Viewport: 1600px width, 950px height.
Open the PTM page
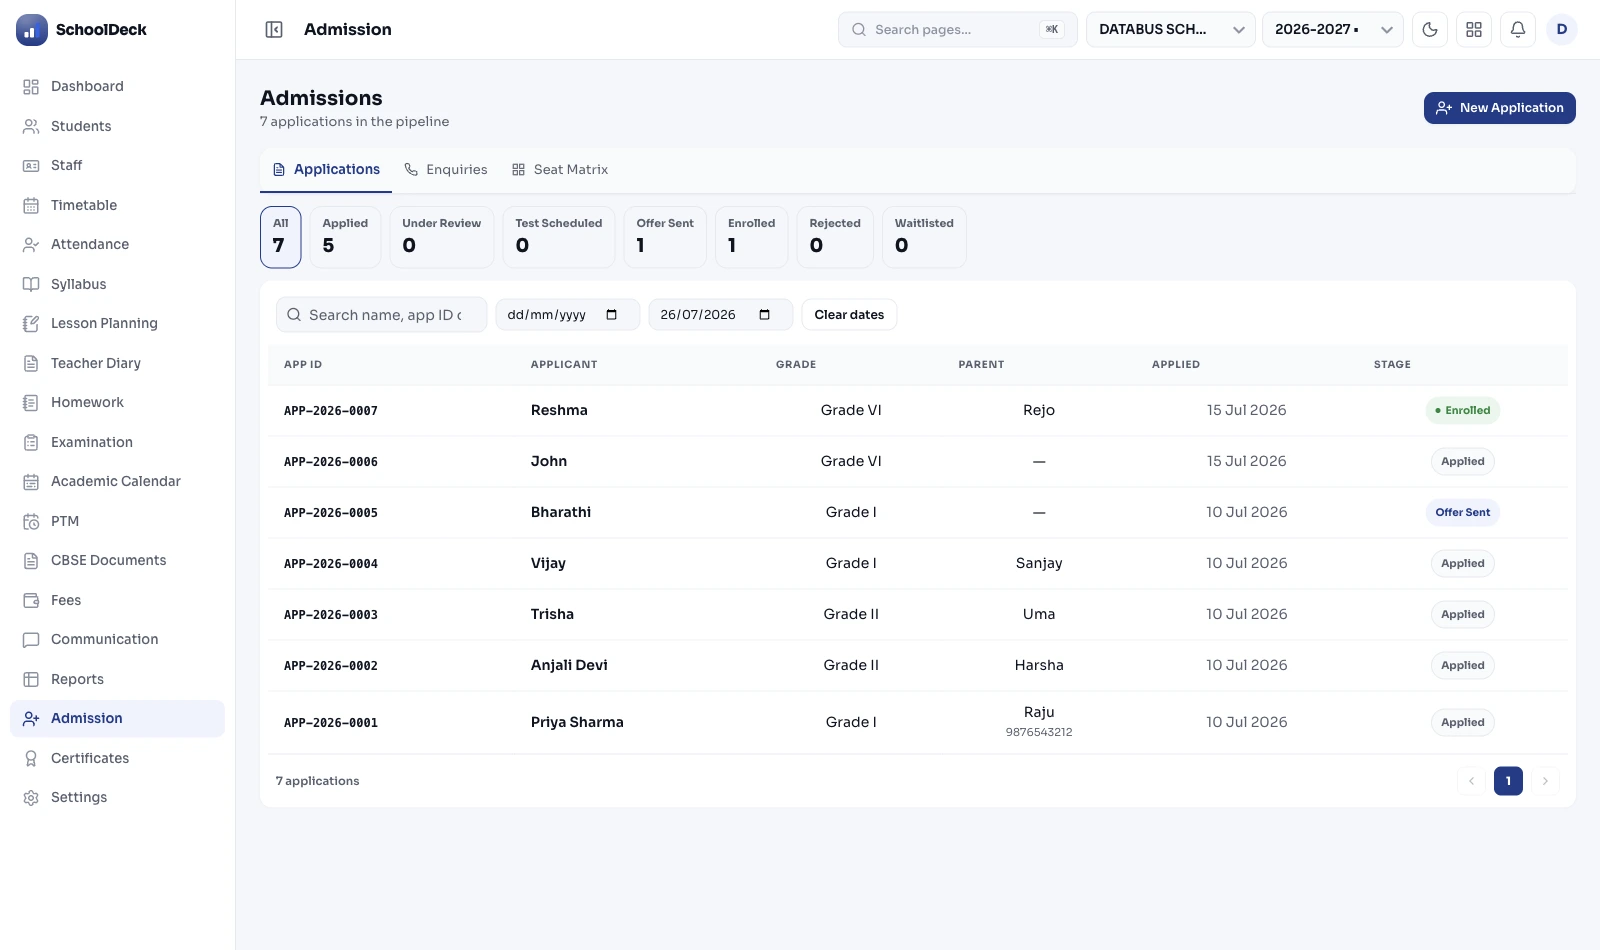(x=117, y=521)
